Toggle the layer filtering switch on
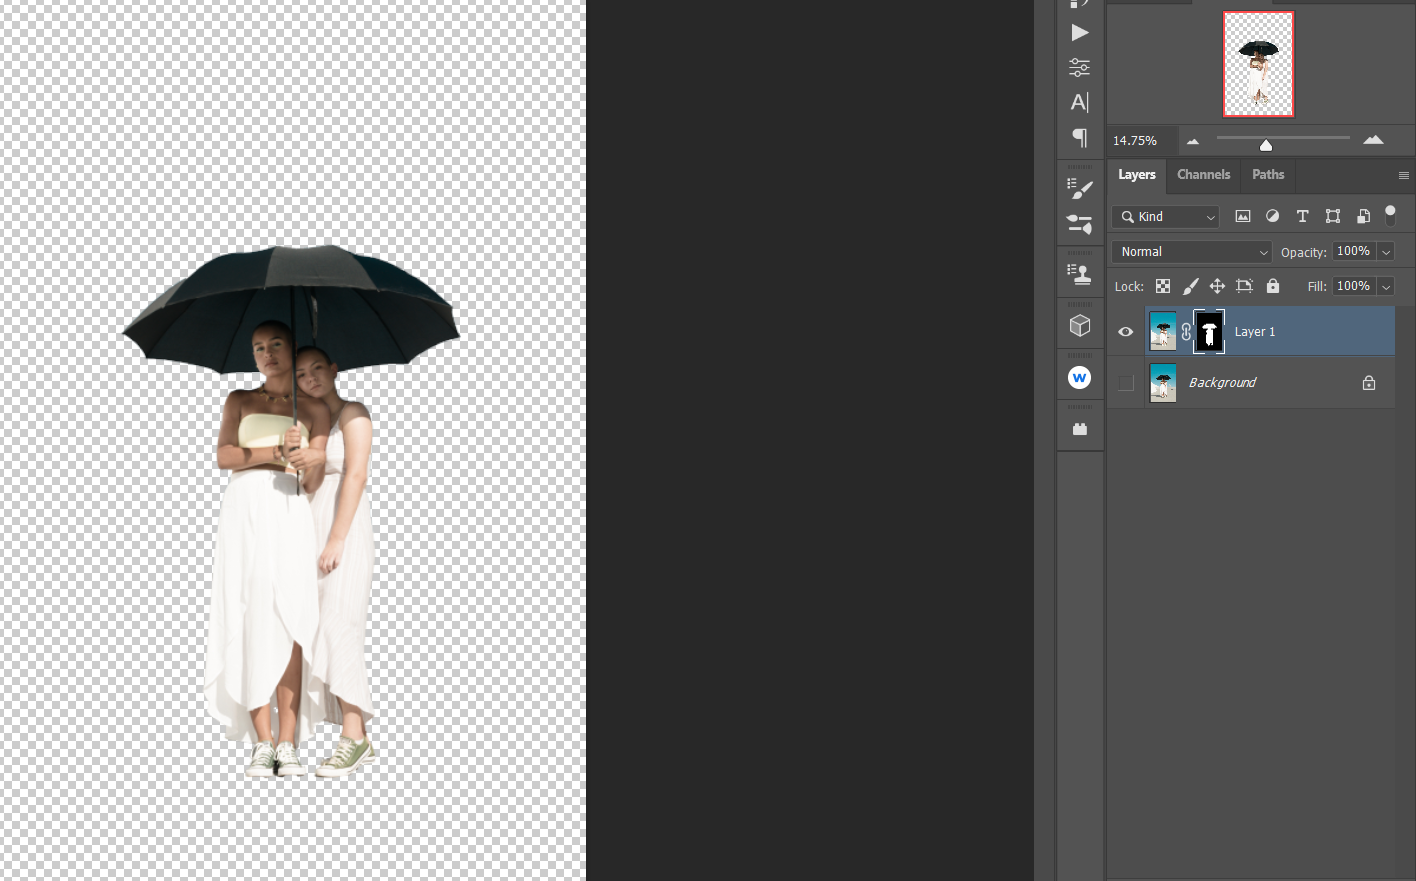1416x881 pixels. pos(1391,212)
